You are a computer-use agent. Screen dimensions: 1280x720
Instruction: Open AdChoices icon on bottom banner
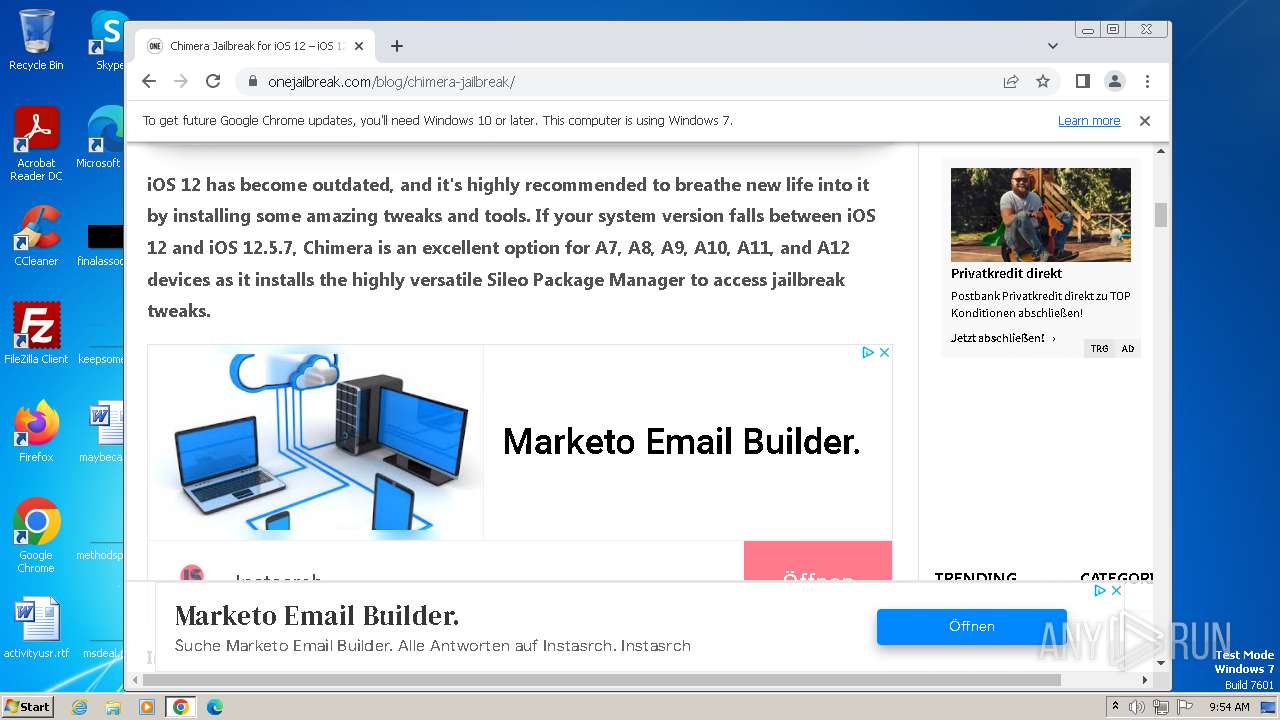pyautogui.click(x=1100, y=591)
